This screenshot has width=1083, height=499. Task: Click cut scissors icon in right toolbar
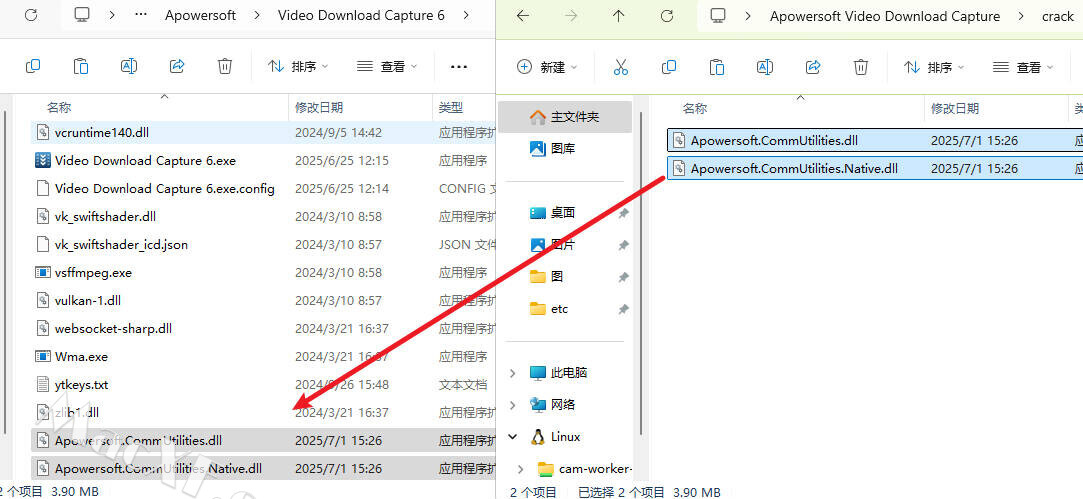coord(620,67)
